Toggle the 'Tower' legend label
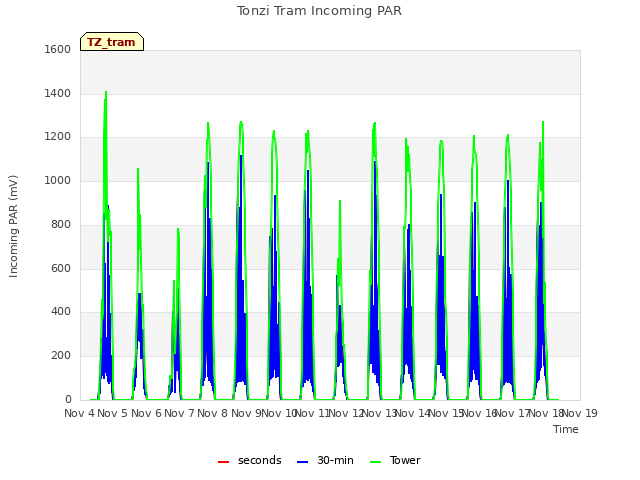The height and width of the screenshot is (480, 640). 405,460
